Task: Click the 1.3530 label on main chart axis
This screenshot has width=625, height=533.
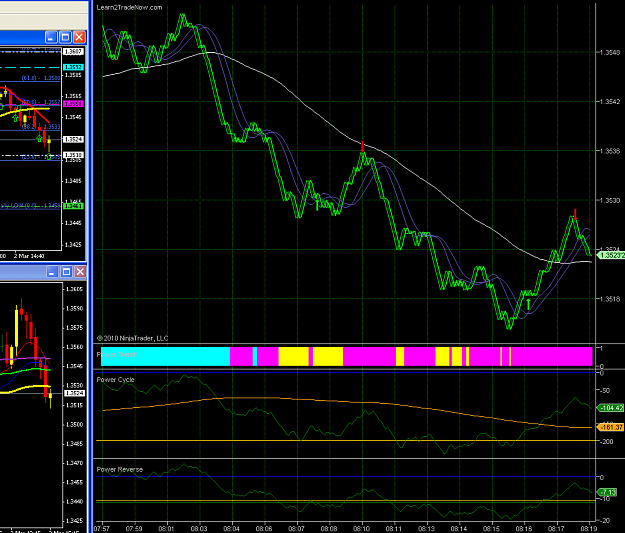Action: pyautogui.click(x=610, y=200)
